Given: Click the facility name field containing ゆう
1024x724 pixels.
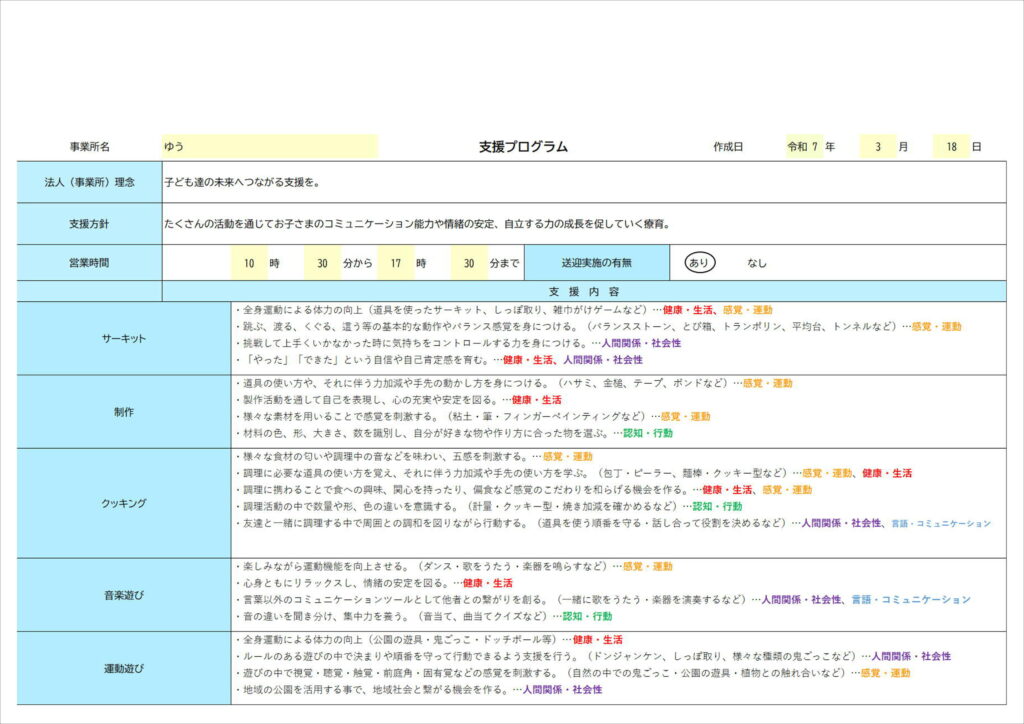Looking at the screenshot, I should tap(269, 146).
